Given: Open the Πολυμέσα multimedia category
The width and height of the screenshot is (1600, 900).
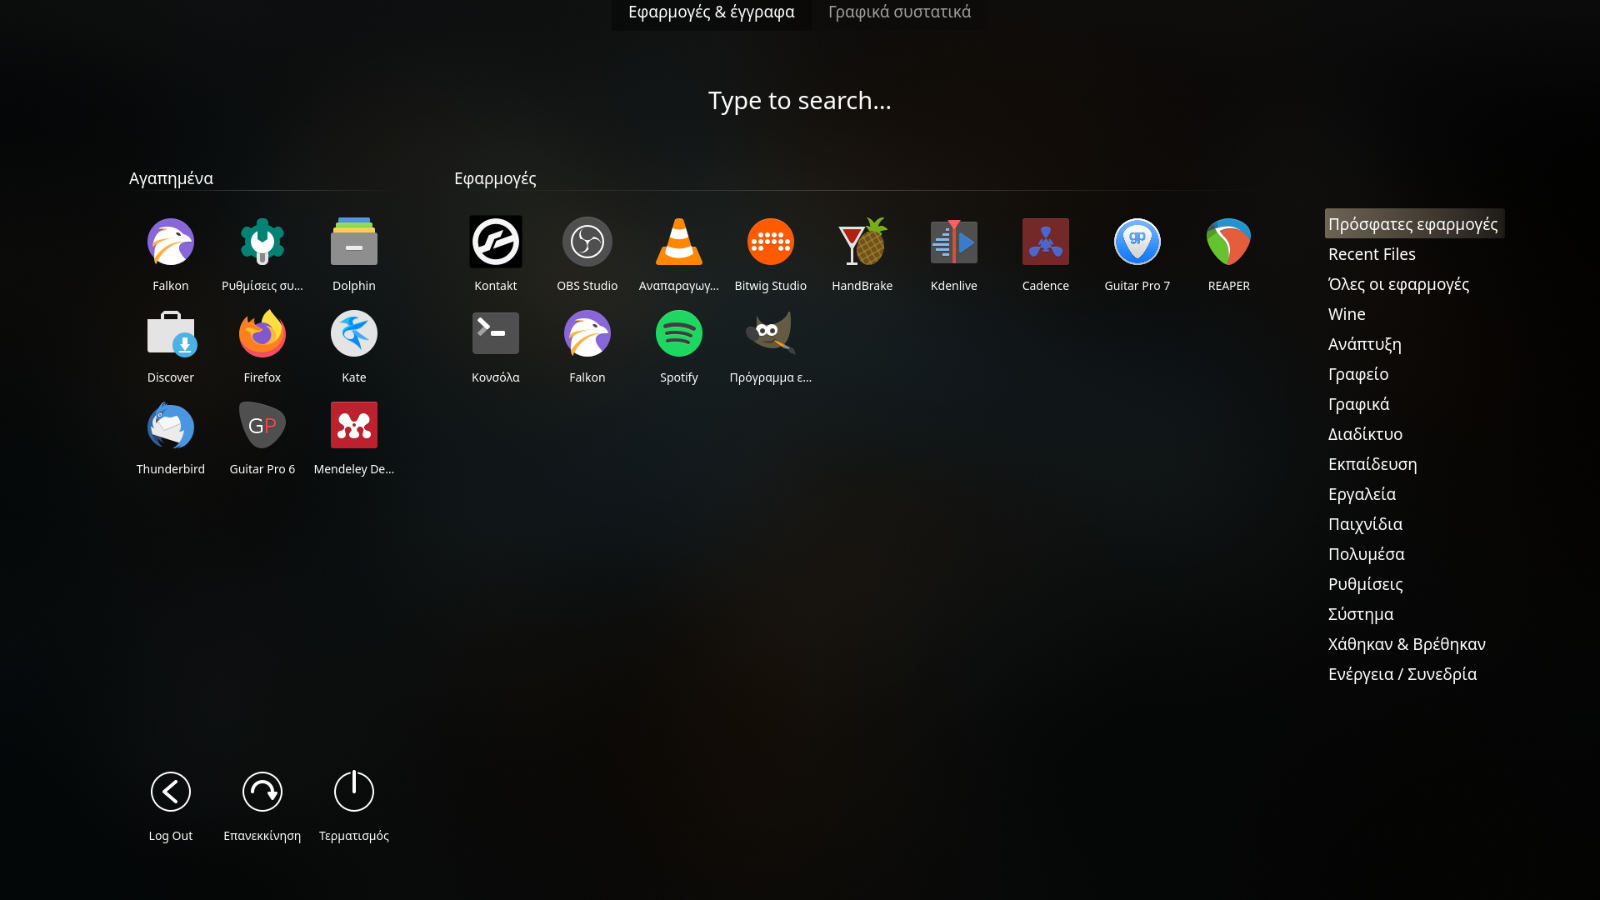Looking at the screenshot, I should pyautogui.click(x=1367, y=554).
